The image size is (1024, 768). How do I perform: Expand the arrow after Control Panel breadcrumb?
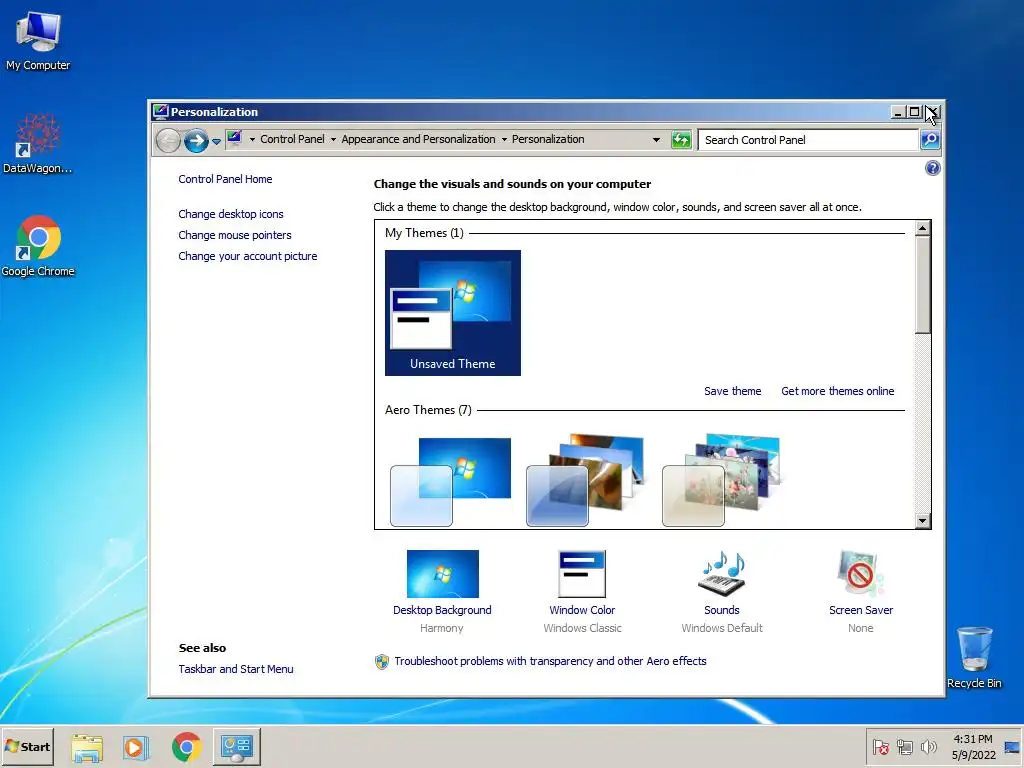pyautogui.click(x=333, y=139)
